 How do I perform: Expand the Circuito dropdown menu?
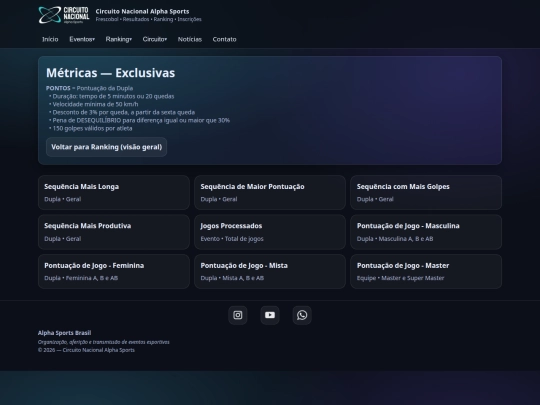(x=155, y=39)
